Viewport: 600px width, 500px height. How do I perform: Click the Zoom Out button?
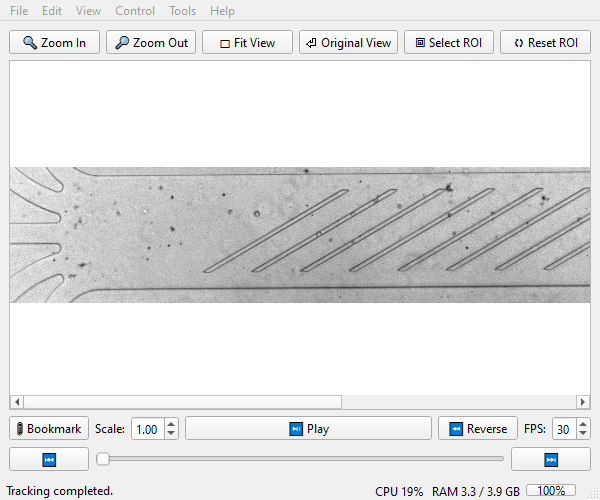(151, 42)
